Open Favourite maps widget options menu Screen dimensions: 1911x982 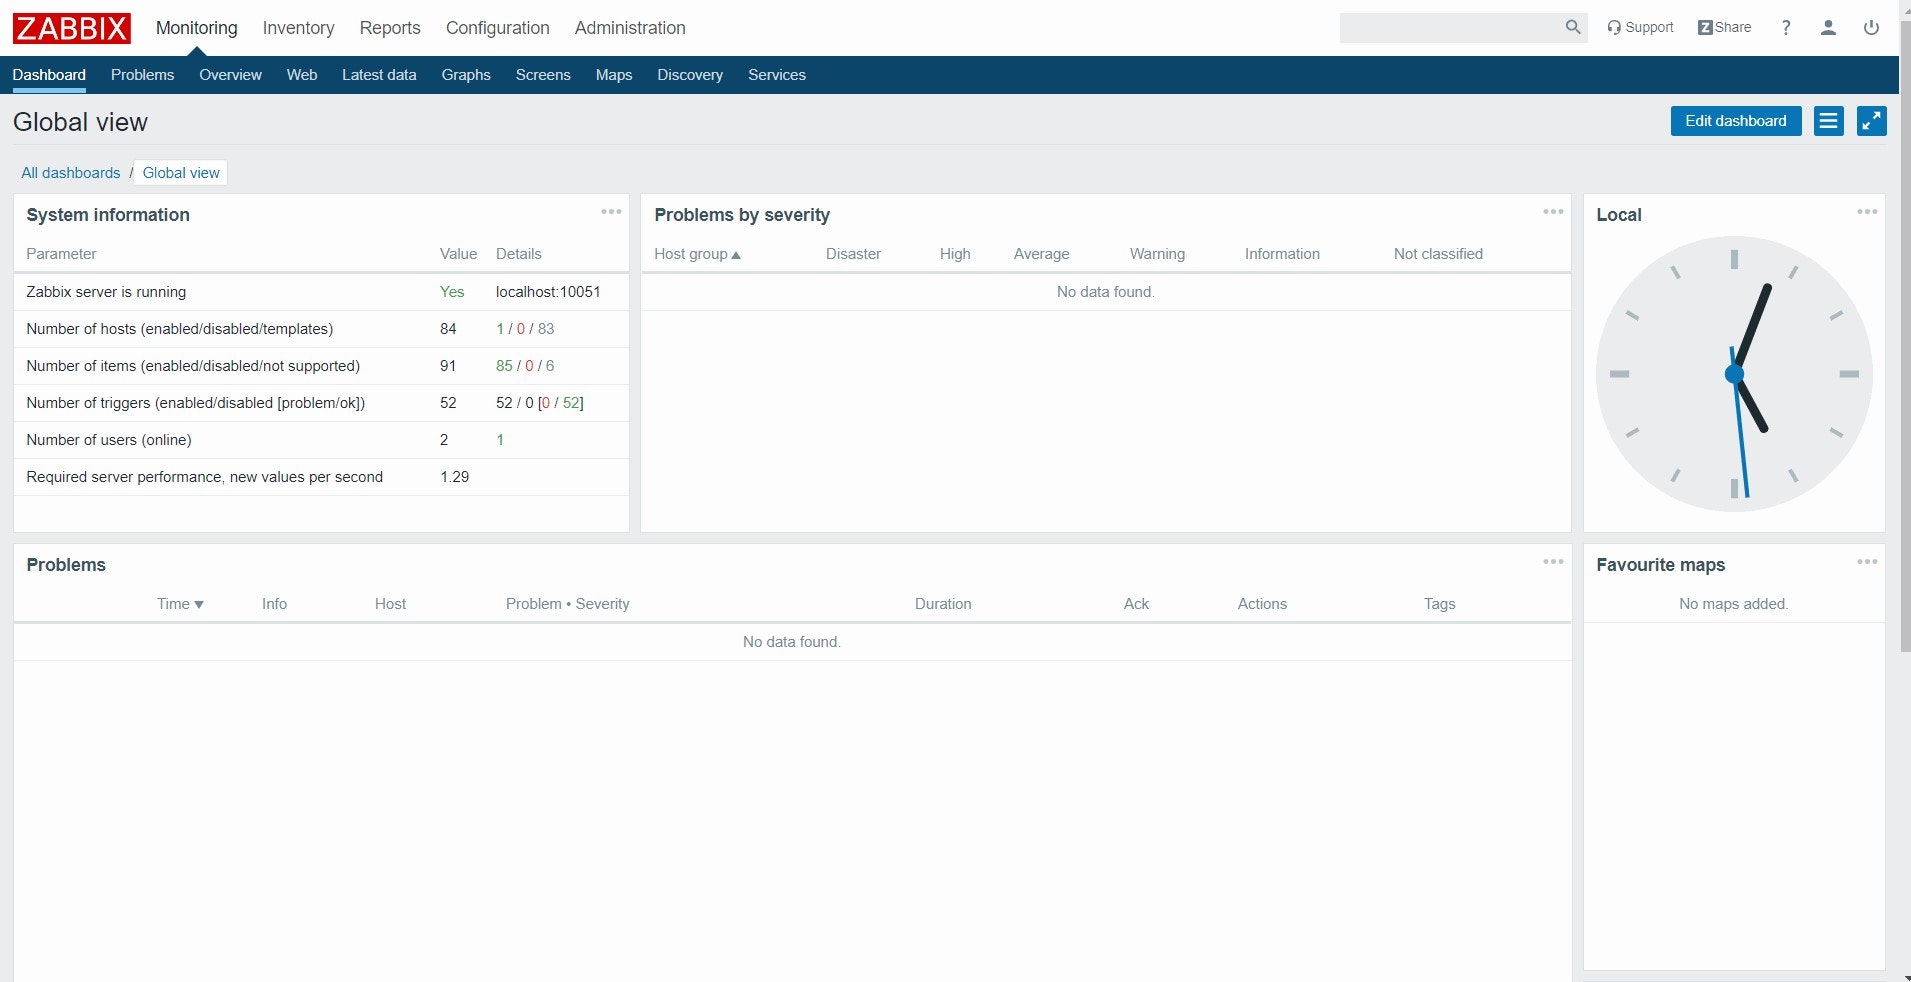point(1866,562)
